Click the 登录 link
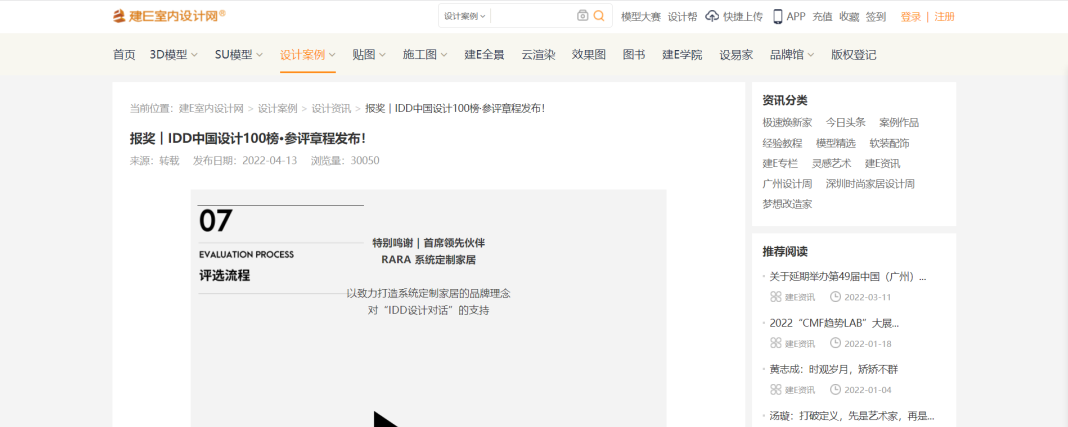 911,17
